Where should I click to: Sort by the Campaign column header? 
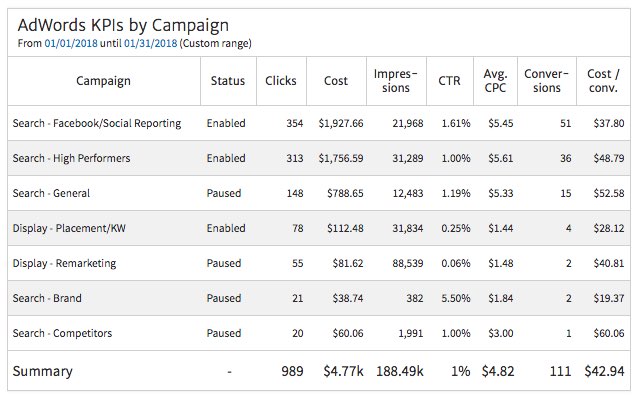pos(104,81)
